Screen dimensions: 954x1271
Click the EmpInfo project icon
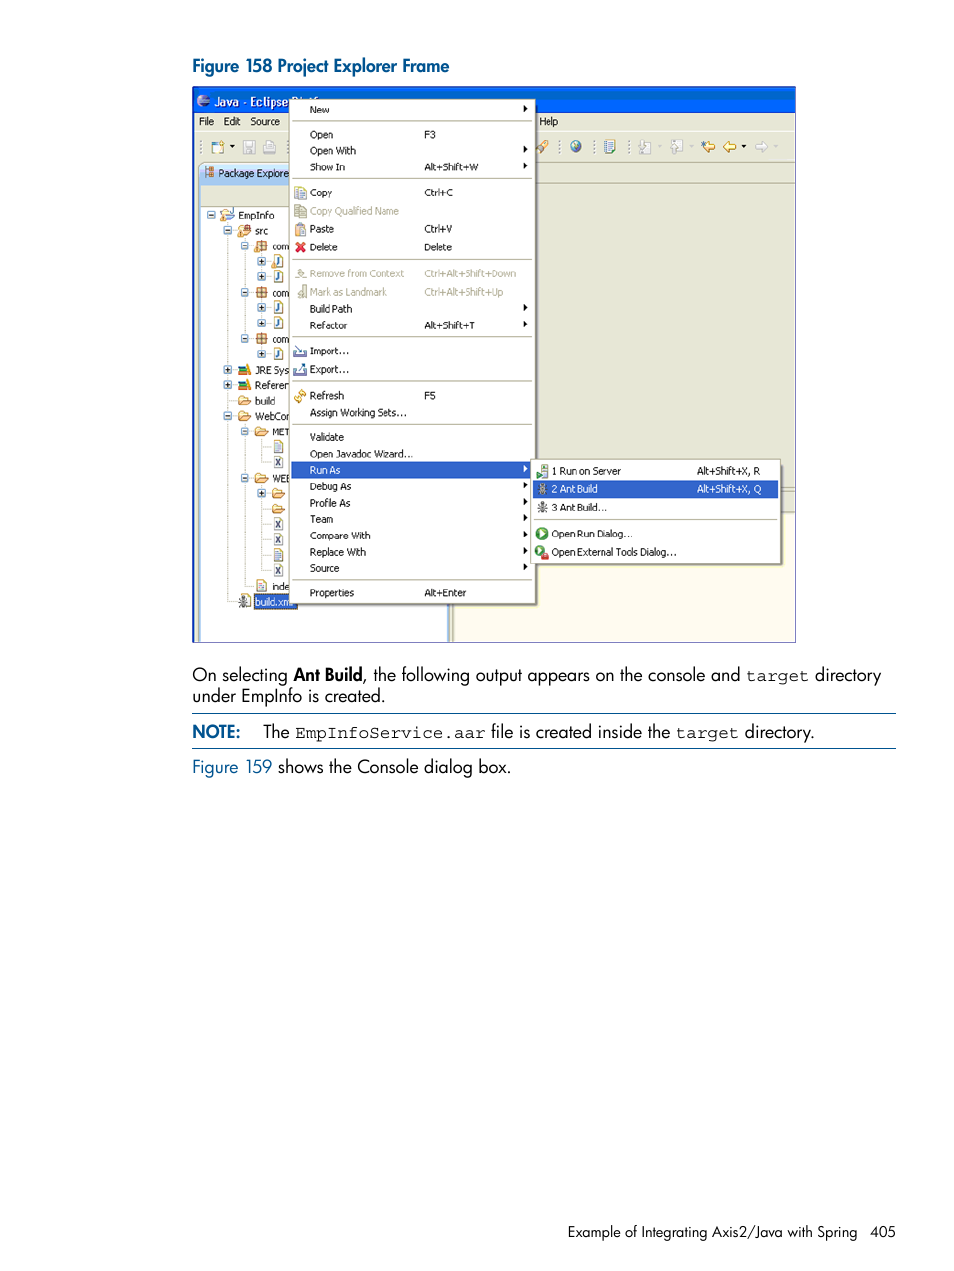227,215
